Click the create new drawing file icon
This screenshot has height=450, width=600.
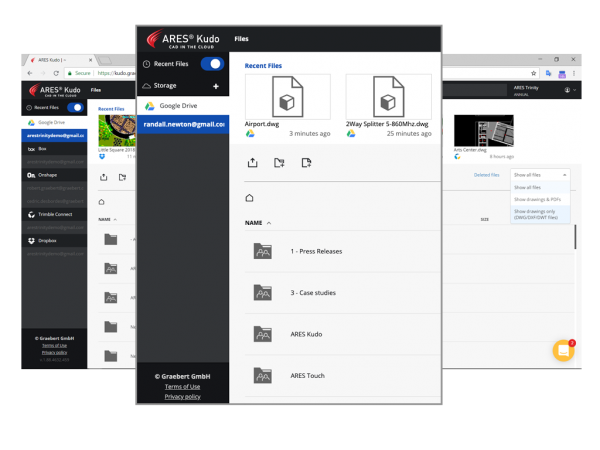click(x=306, y=162)
